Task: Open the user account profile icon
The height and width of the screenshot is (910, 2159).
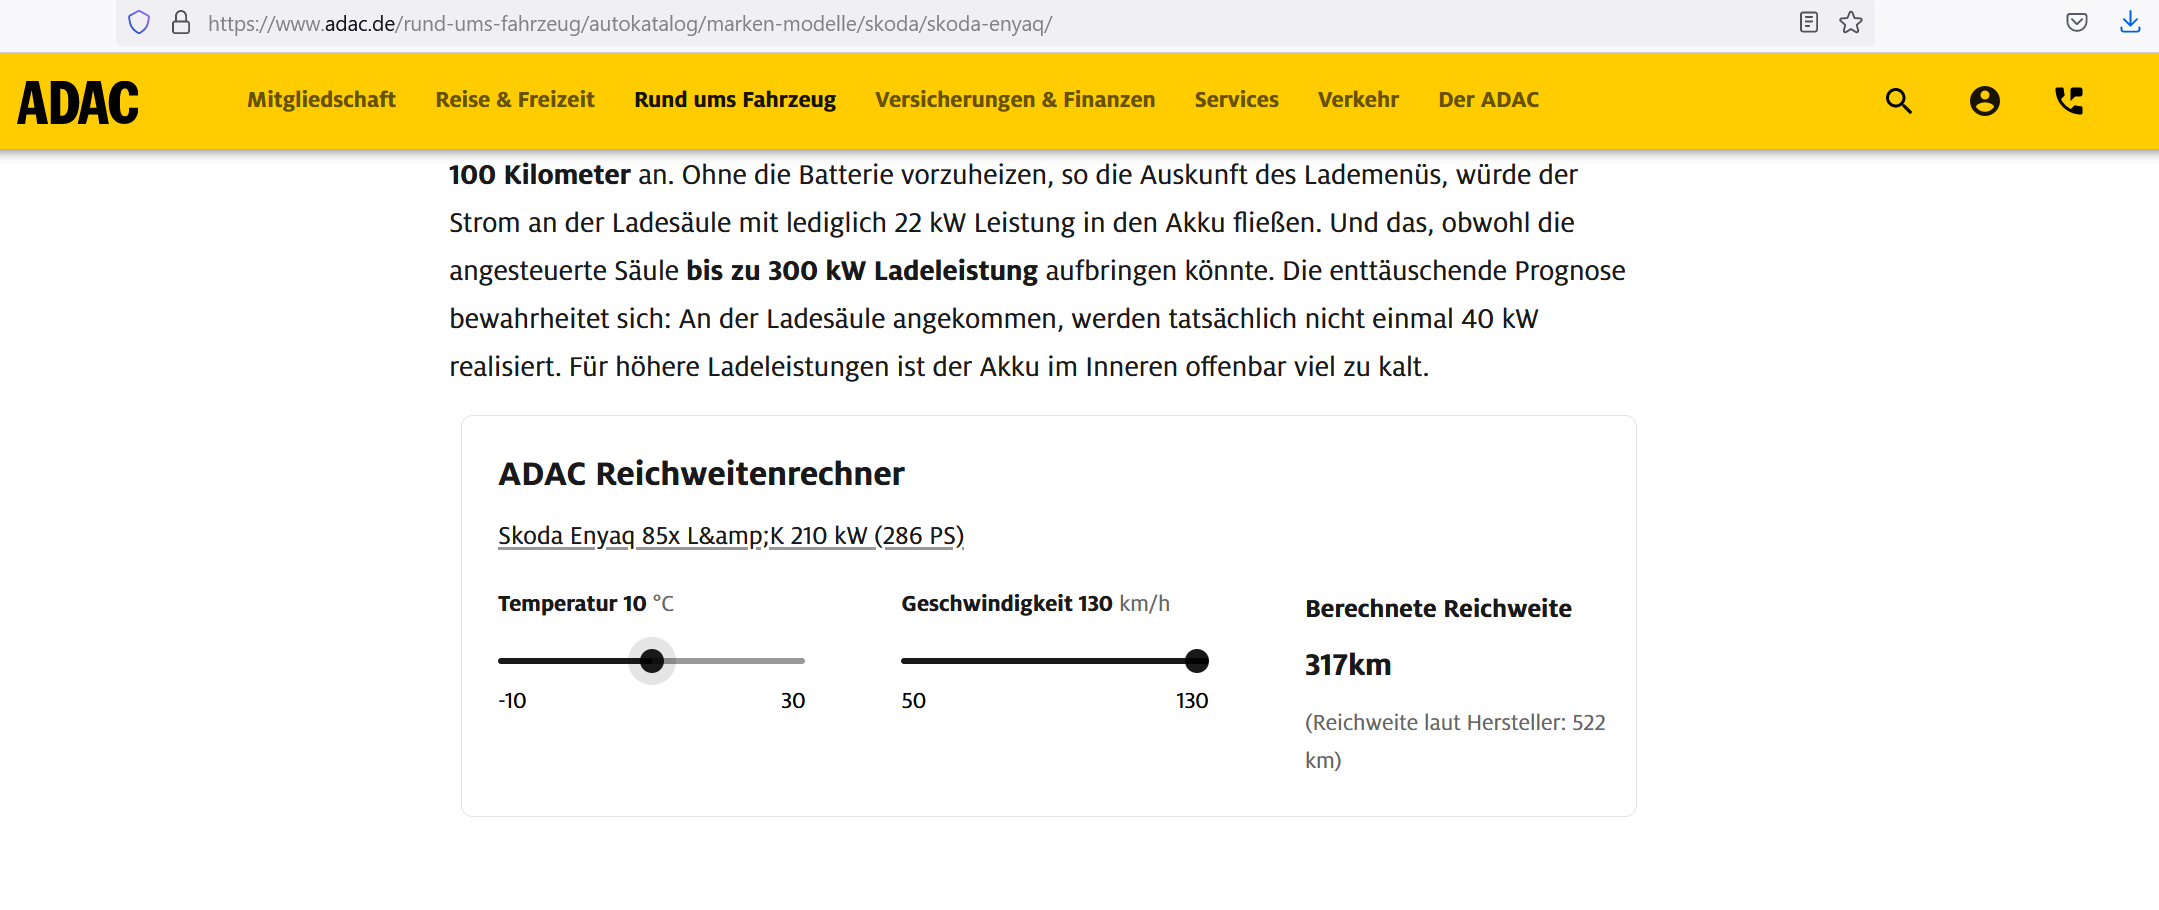Action: click(x=1984, y=101)
